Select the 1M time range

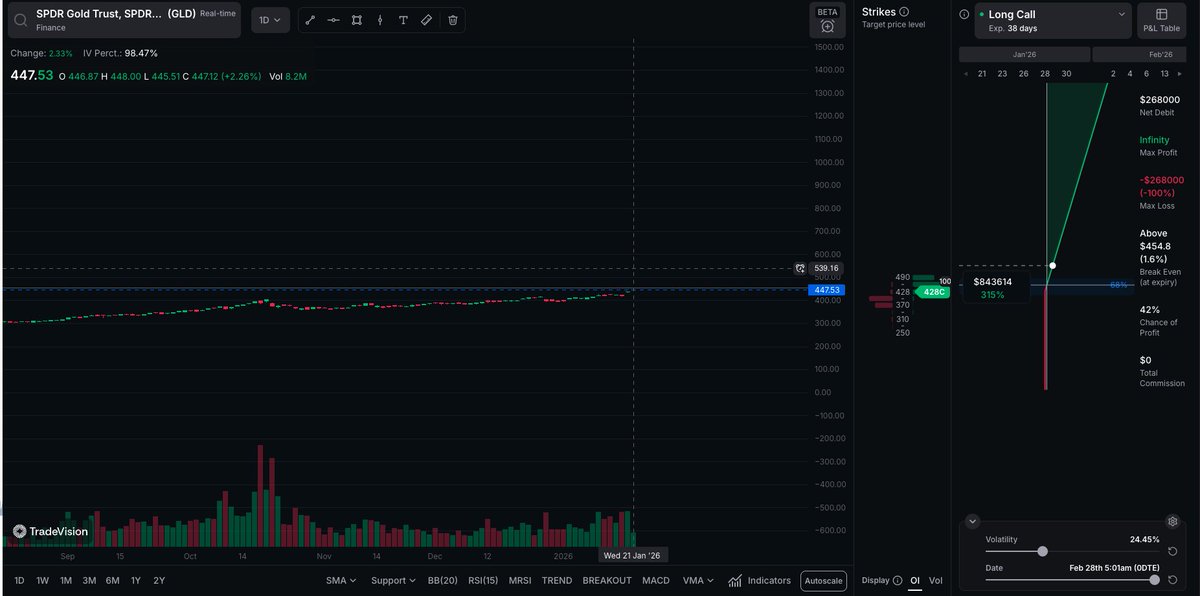coord(66,580)
